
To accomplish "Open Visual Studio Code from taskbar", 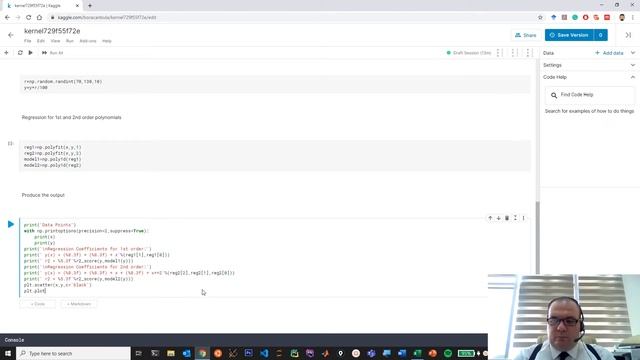I will [x=264, y=353].
